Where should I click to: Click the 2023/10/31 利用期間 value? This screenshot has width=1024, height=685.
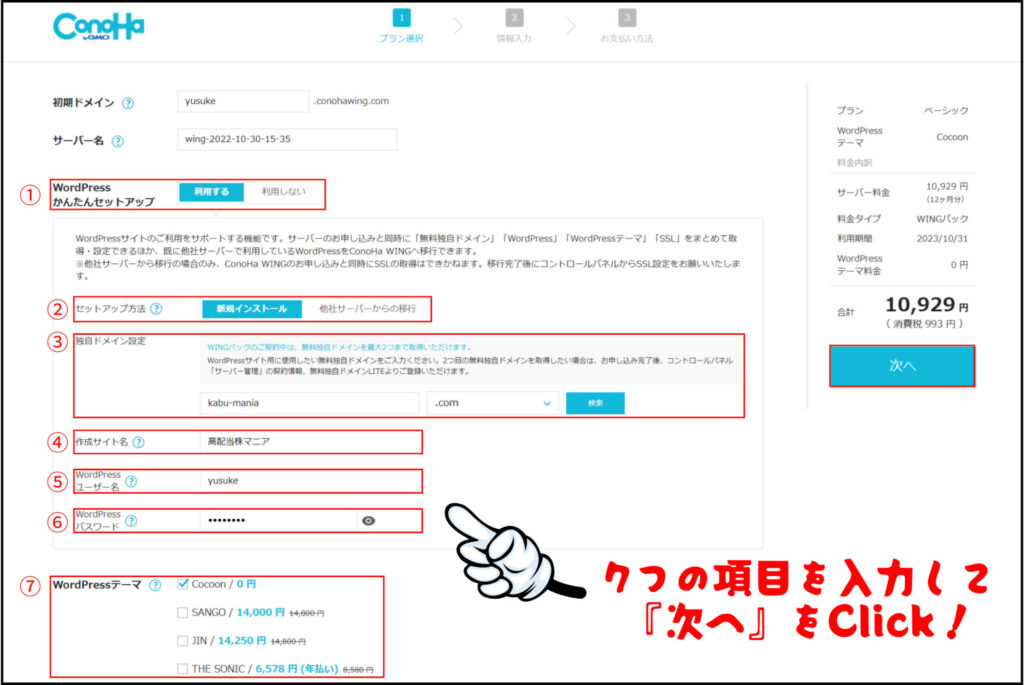tap(942, 238)
